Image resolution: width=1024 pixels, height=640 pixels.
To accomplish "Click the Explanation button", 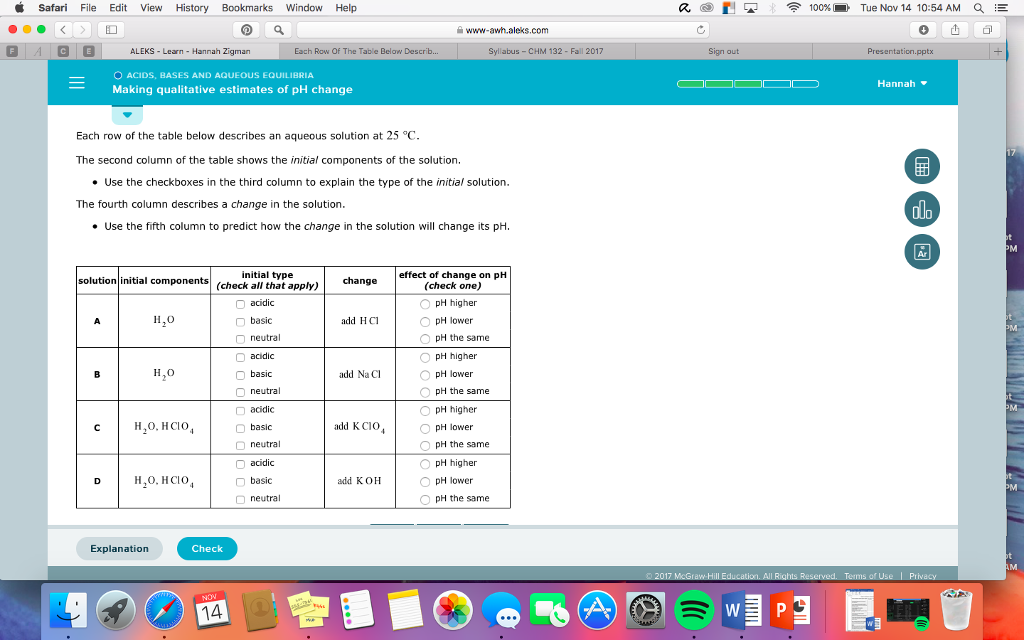I will click(119, 548).
